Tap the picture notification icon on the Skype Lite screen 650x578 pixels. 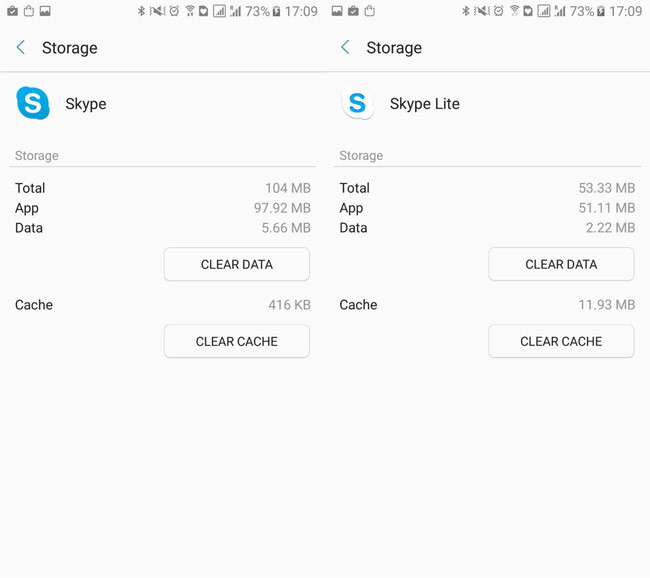coord(337,11)
